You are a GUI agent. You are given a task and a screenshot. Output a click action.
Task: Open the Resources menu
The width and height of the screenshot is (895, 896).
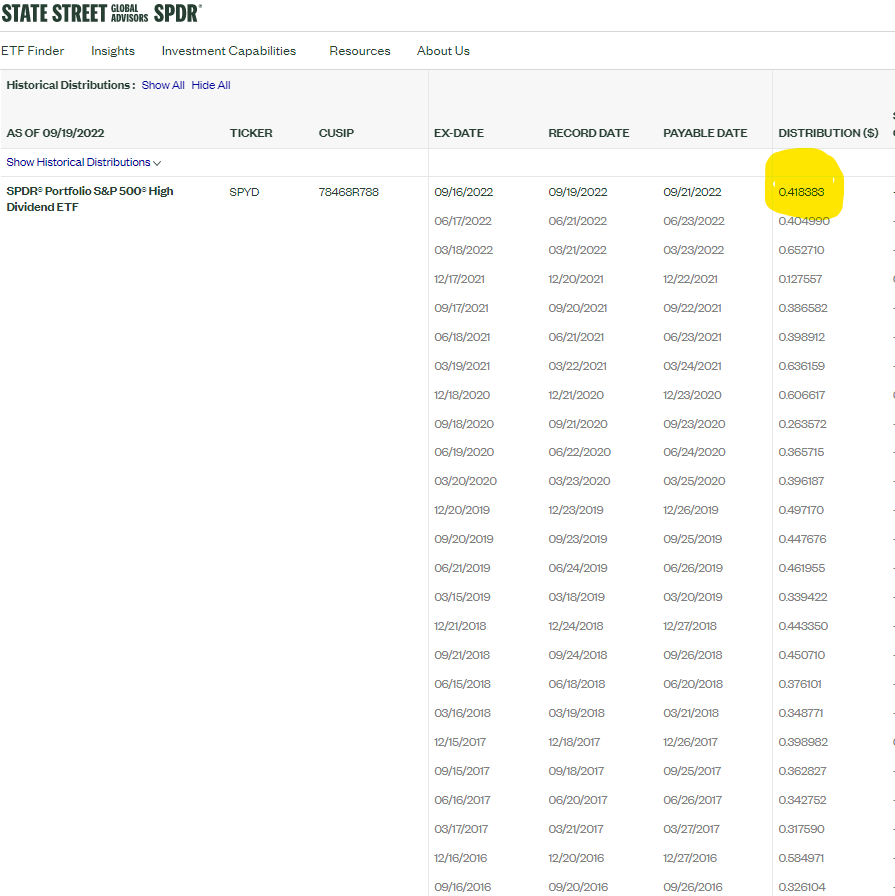pos(359,51)
